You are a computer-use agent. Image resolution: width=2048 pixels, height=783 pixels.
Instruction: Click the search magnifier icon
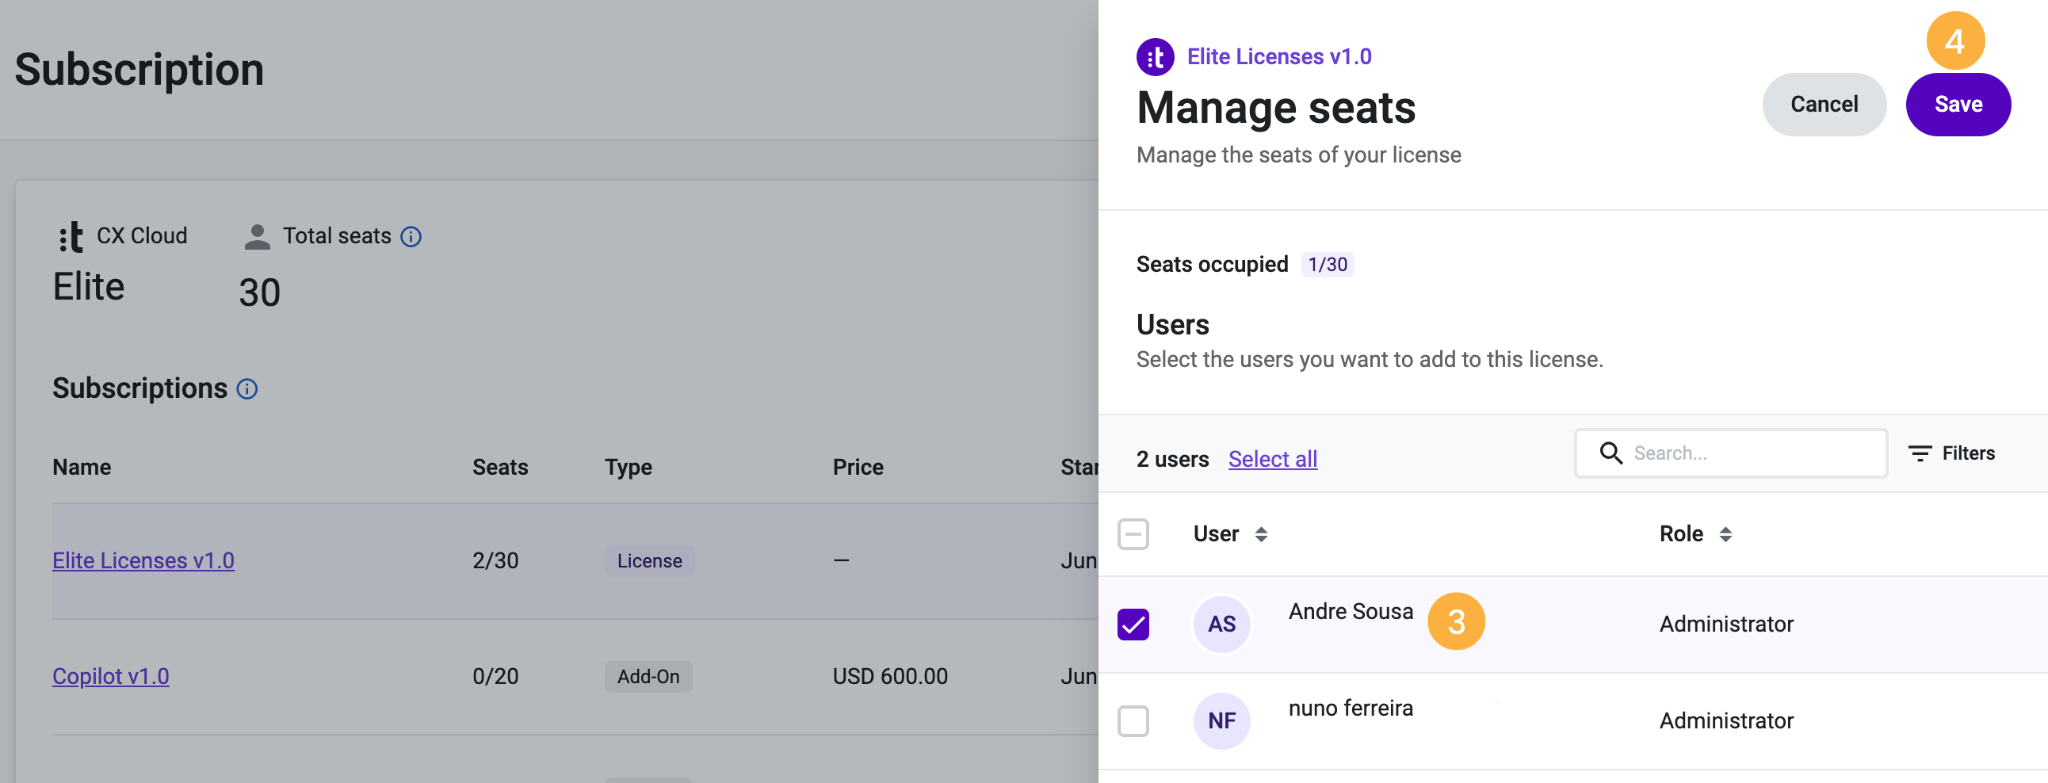click(1611, 453)
